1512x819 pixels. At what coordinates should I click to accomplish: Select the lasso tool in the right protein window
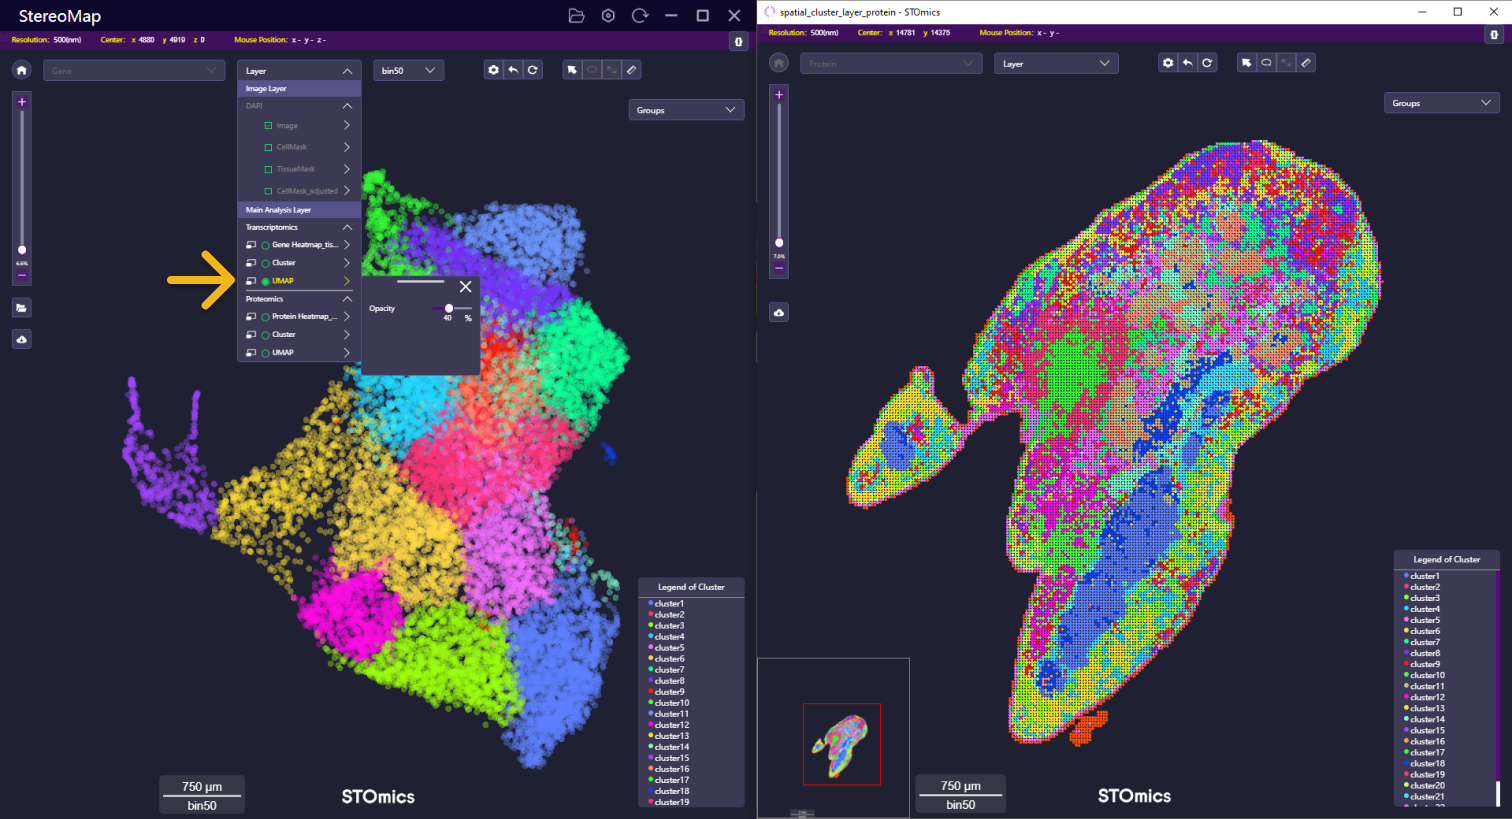pos(1266,63)
